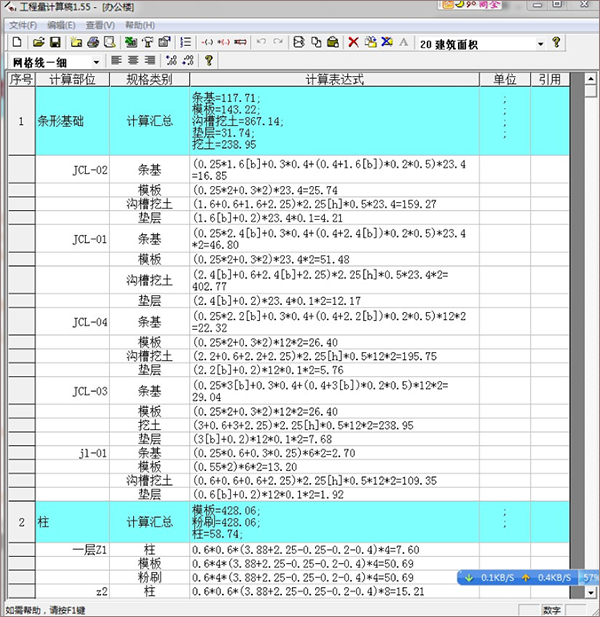Create a new file with the blank page icon
Screen dimensions: 600x617
(17, 42)
